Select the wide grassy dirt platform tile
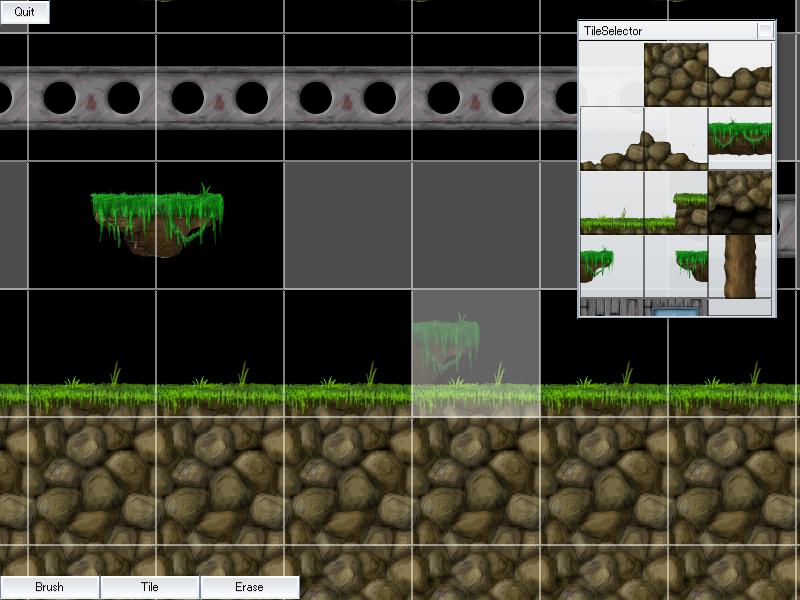 tap(740, 138)
